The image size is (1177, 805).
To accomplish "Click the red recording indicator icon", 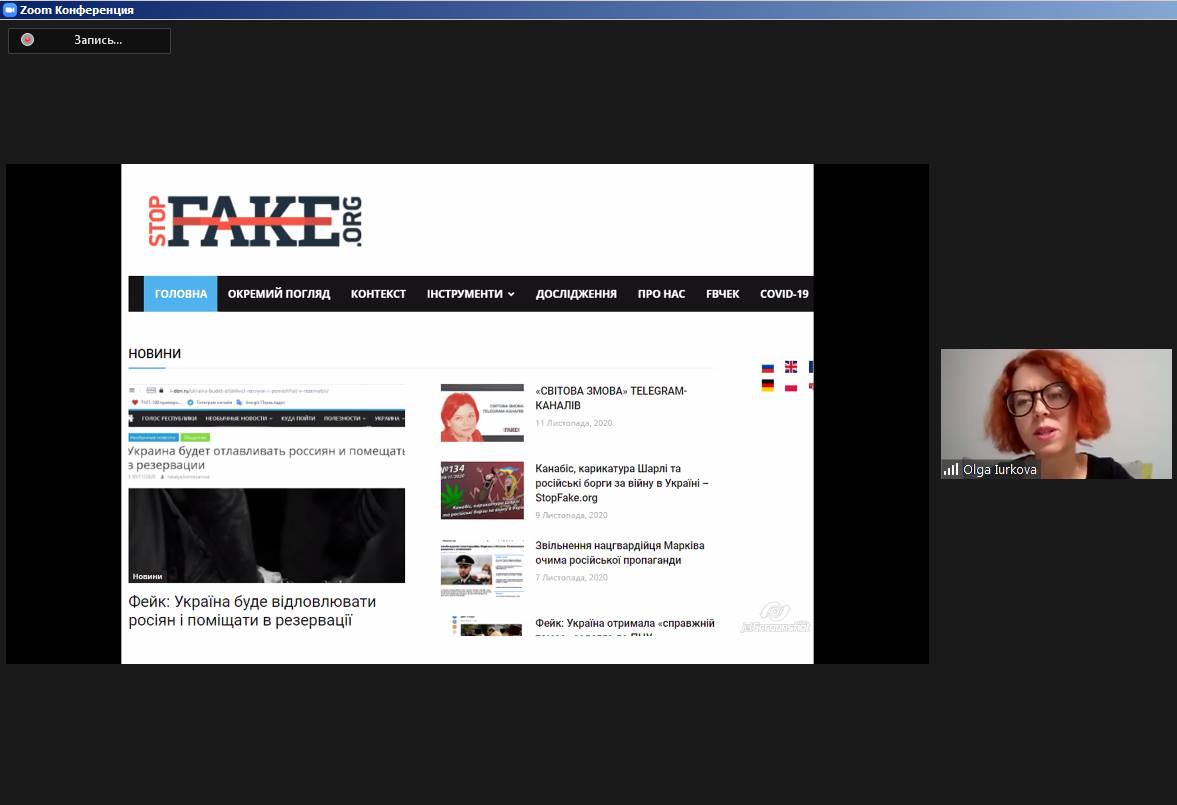I will pos(28,40).
